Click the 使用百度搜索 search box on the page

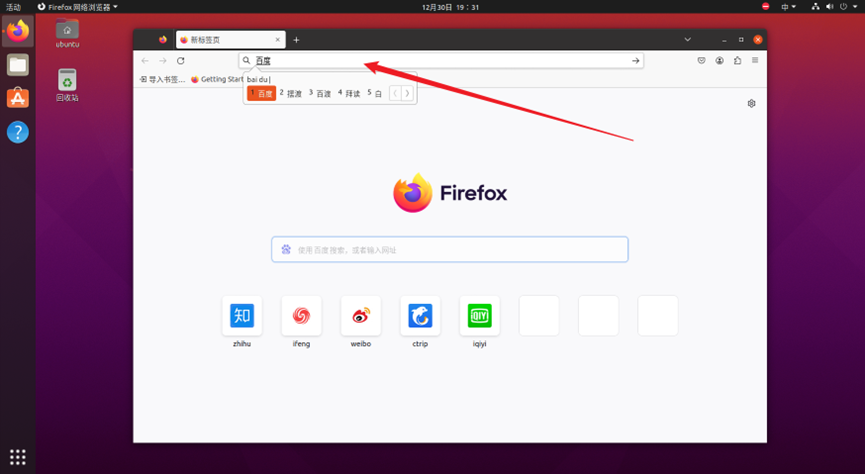[x=450, y=249]
